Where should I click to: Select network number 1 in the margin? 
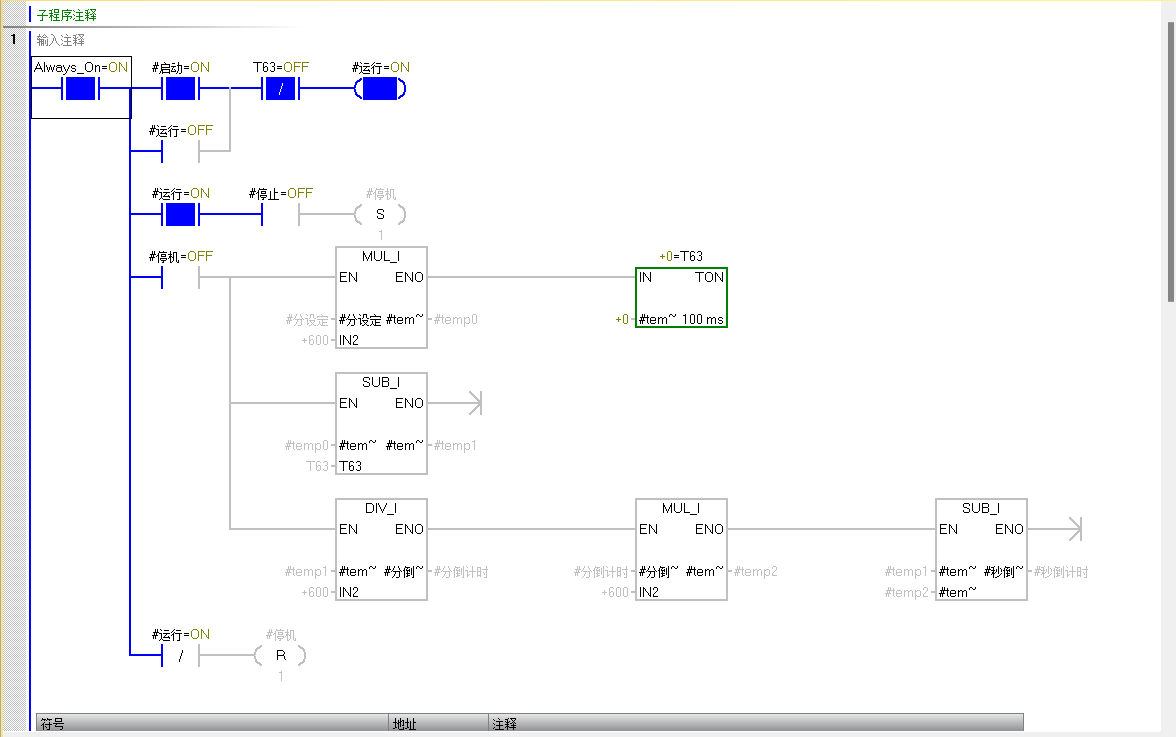(x=13, y=40)
